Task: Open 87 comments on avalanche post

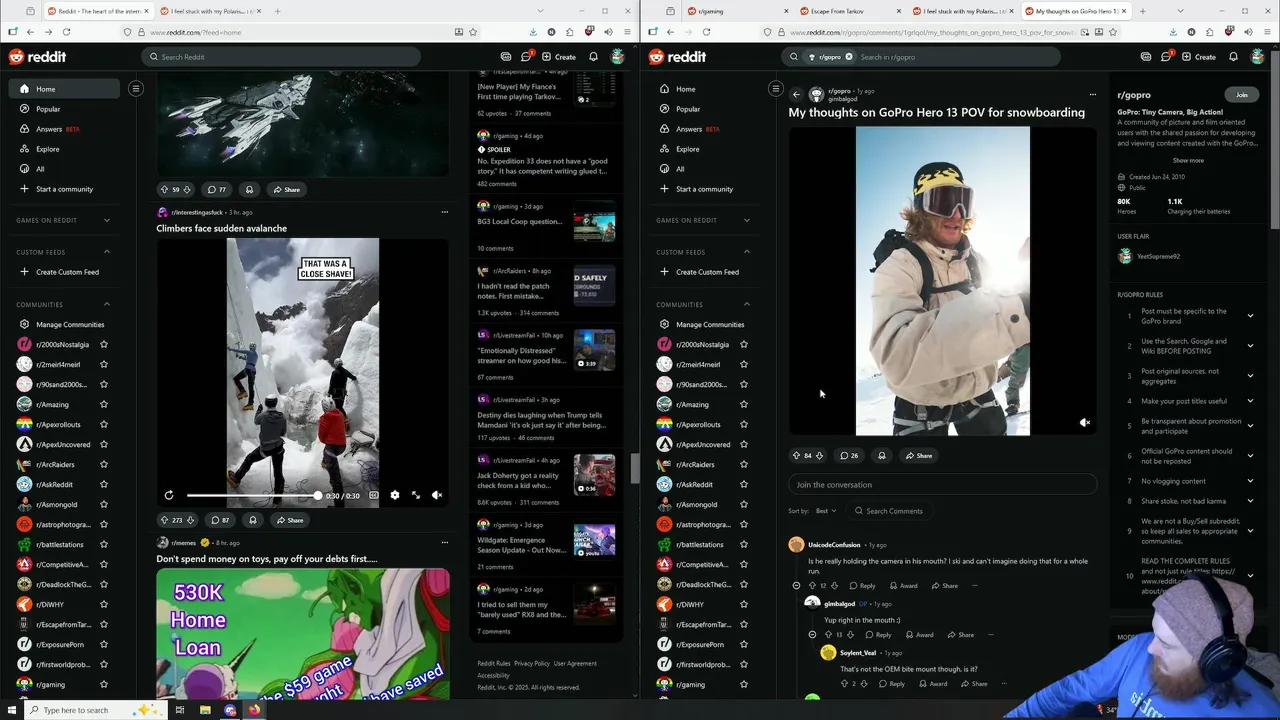Action: pyautogui.click(x=220, y=520)
